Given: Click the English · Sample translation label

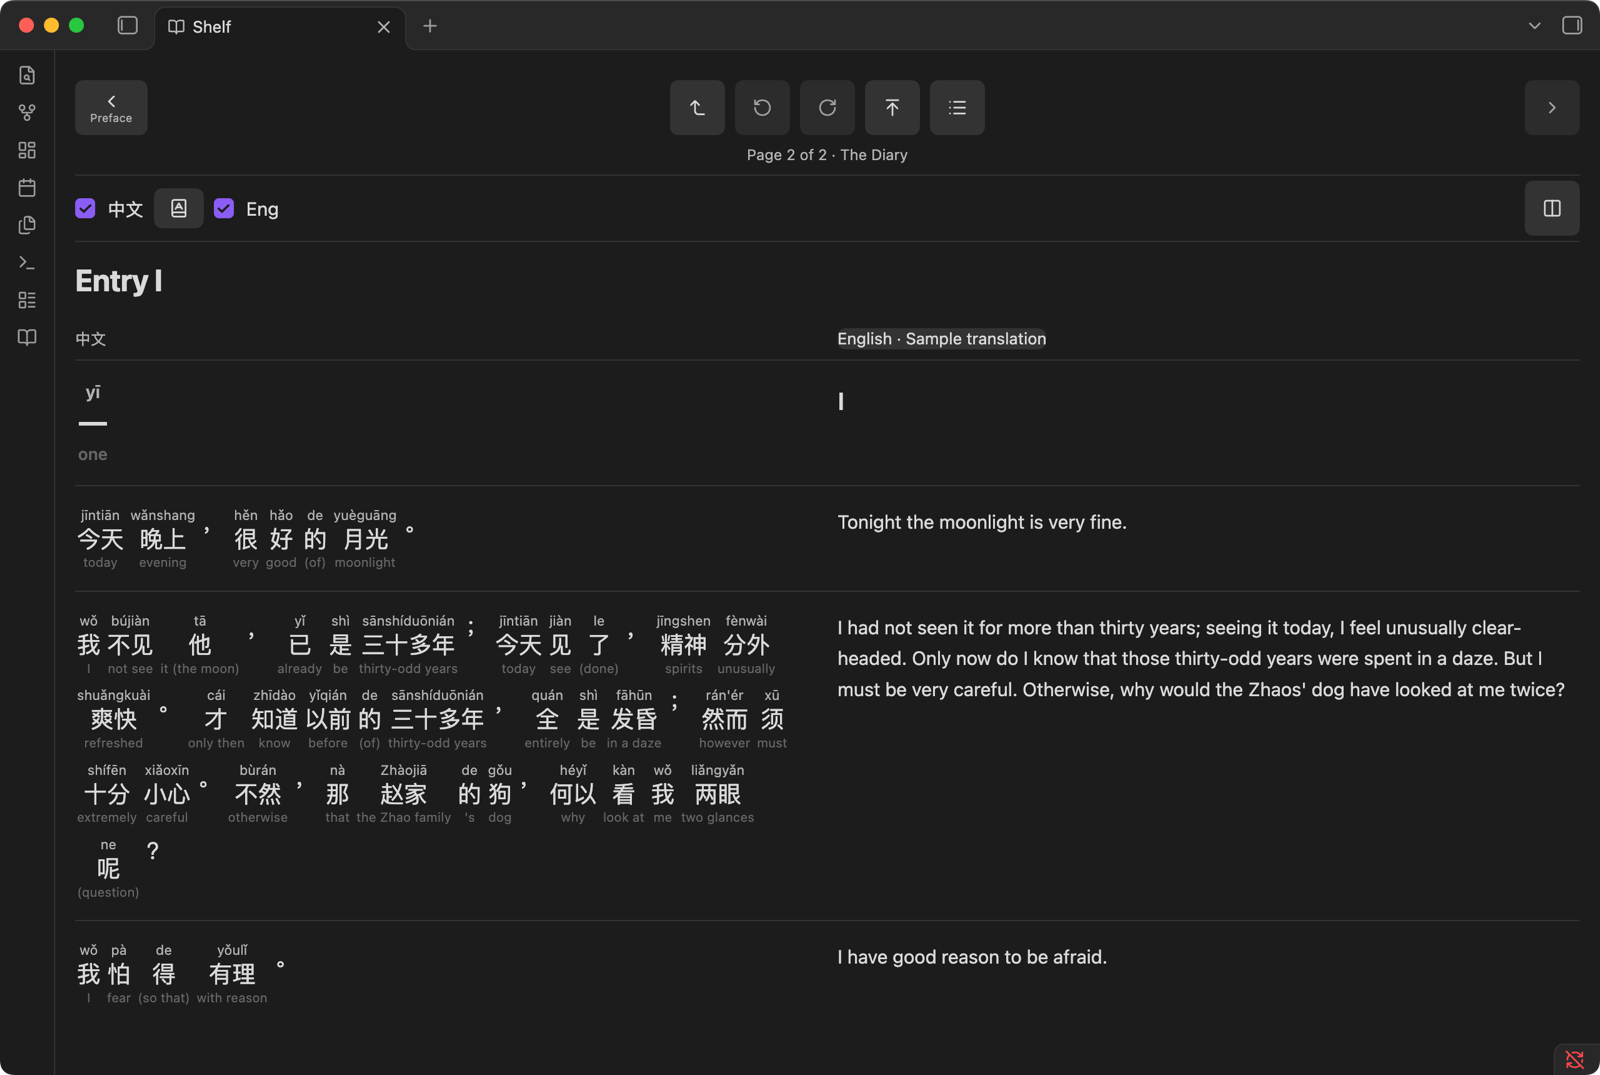Looking at the screenshot, I should (942, 339).
